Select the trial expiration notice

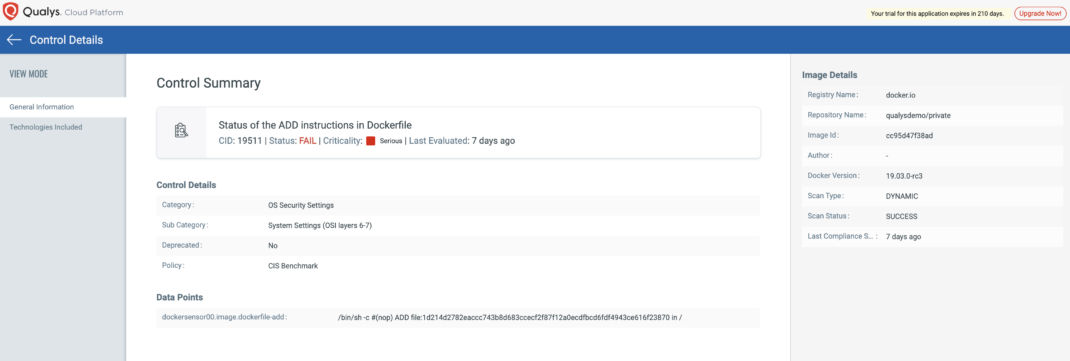(x=937, y=13)
